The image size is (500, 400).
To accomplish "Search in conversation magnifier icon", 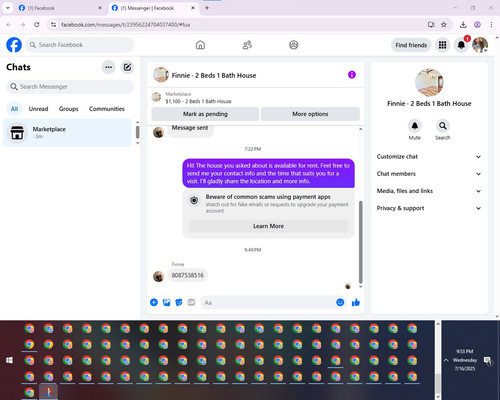I will (x=443, y=126).
